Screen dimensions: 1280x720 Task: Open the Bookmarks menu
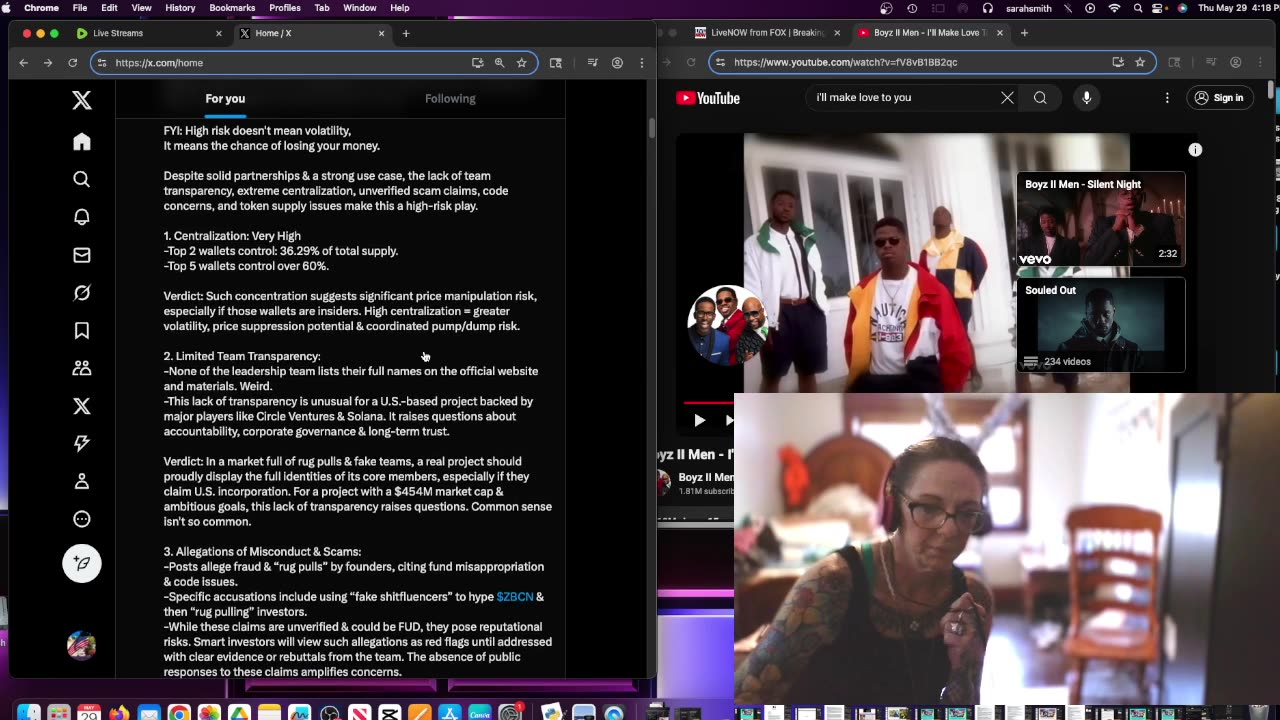tap(232, 8)
